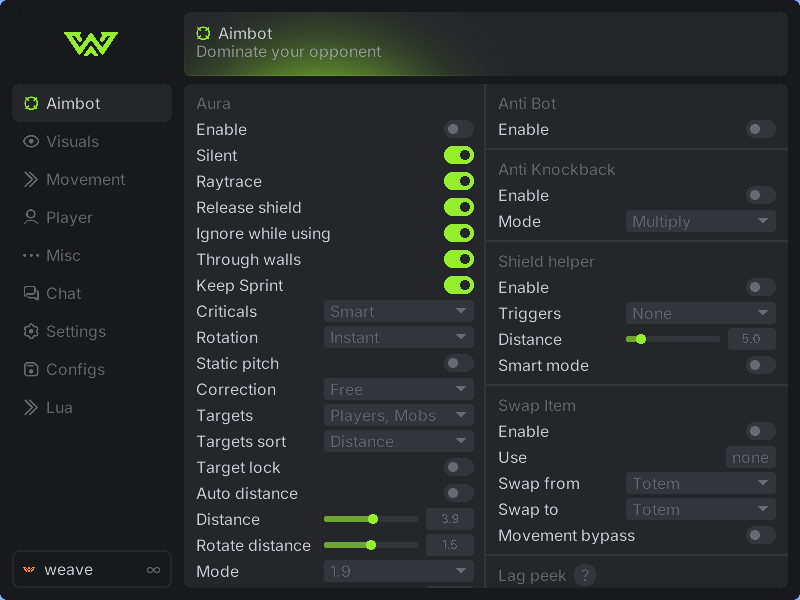
Task: Switch to the Misc tab
Action: click(63, 256)
